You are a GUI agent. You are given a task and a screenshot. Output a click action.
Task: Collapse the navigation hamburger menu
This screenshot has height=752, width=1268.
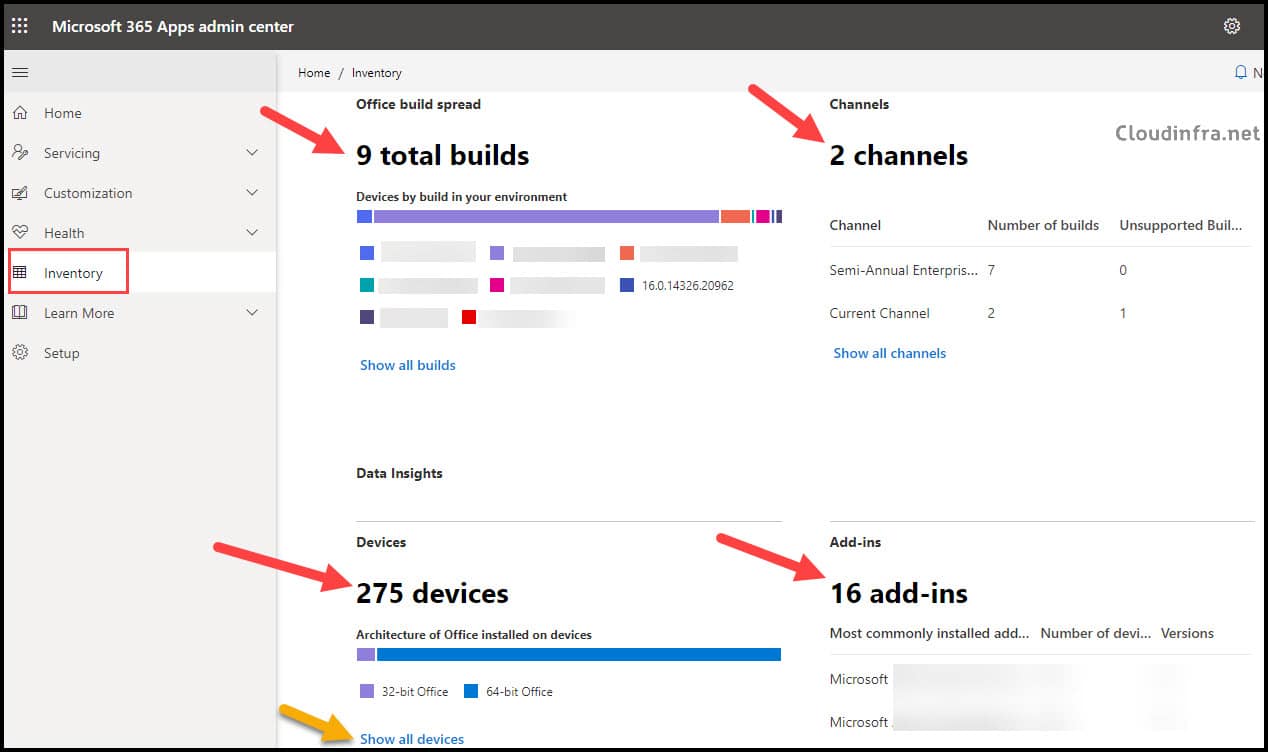tap(20, 73)
